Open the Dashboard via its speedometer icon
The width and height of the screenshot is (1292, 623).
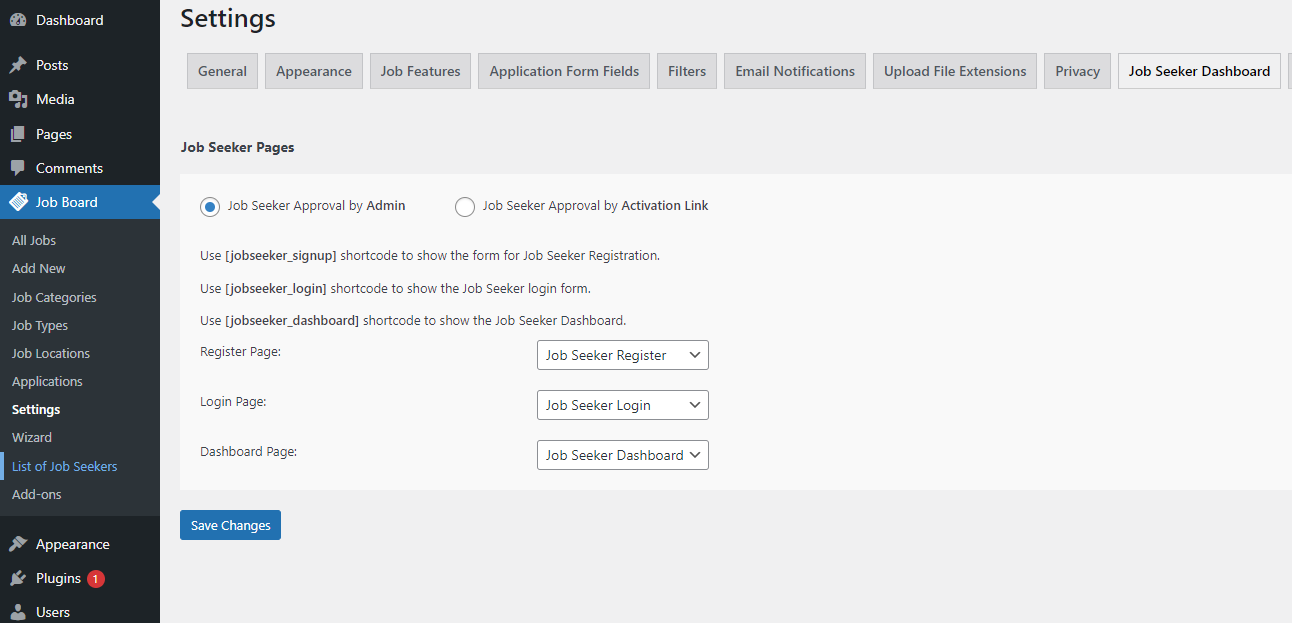pos(18,18)
